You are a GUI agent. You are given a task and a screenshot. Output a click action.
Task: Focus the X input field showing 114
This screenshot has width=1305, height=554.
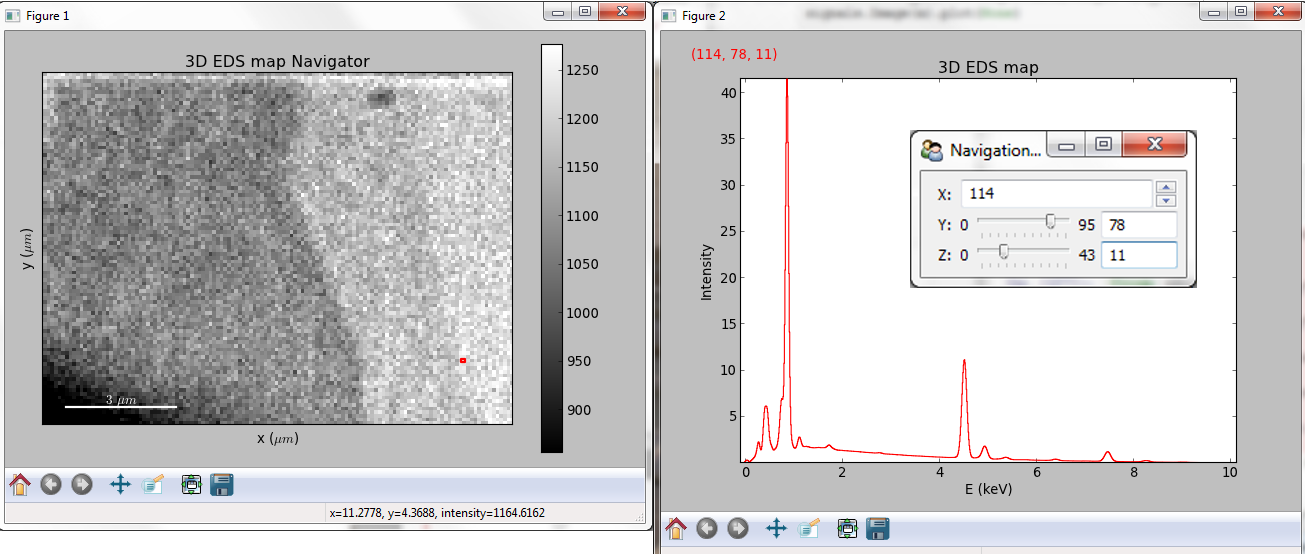pyautogui.click(x=1056, y=194)
